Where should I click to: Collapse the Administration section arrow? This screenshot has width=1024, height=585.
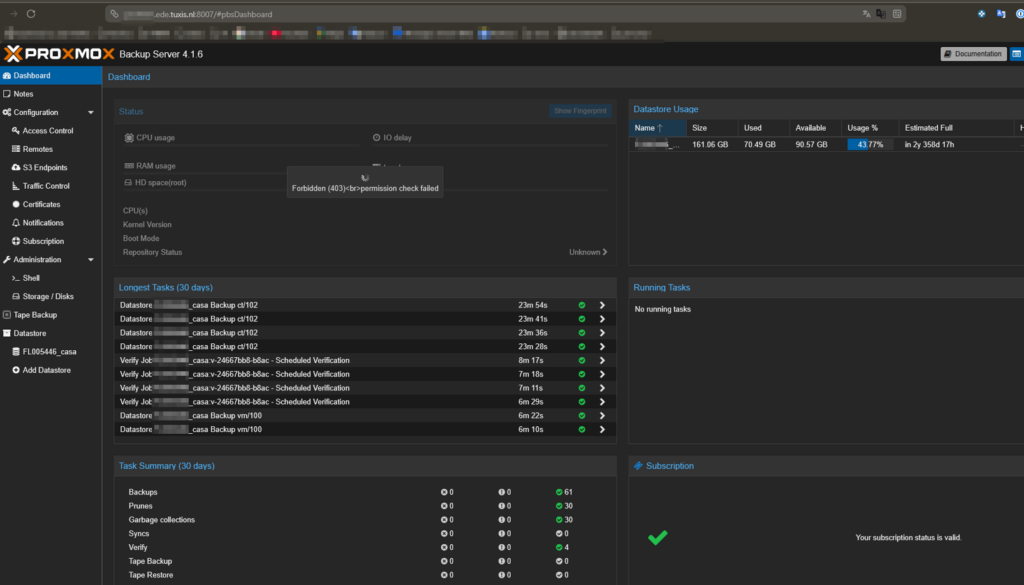click(91, 260)
